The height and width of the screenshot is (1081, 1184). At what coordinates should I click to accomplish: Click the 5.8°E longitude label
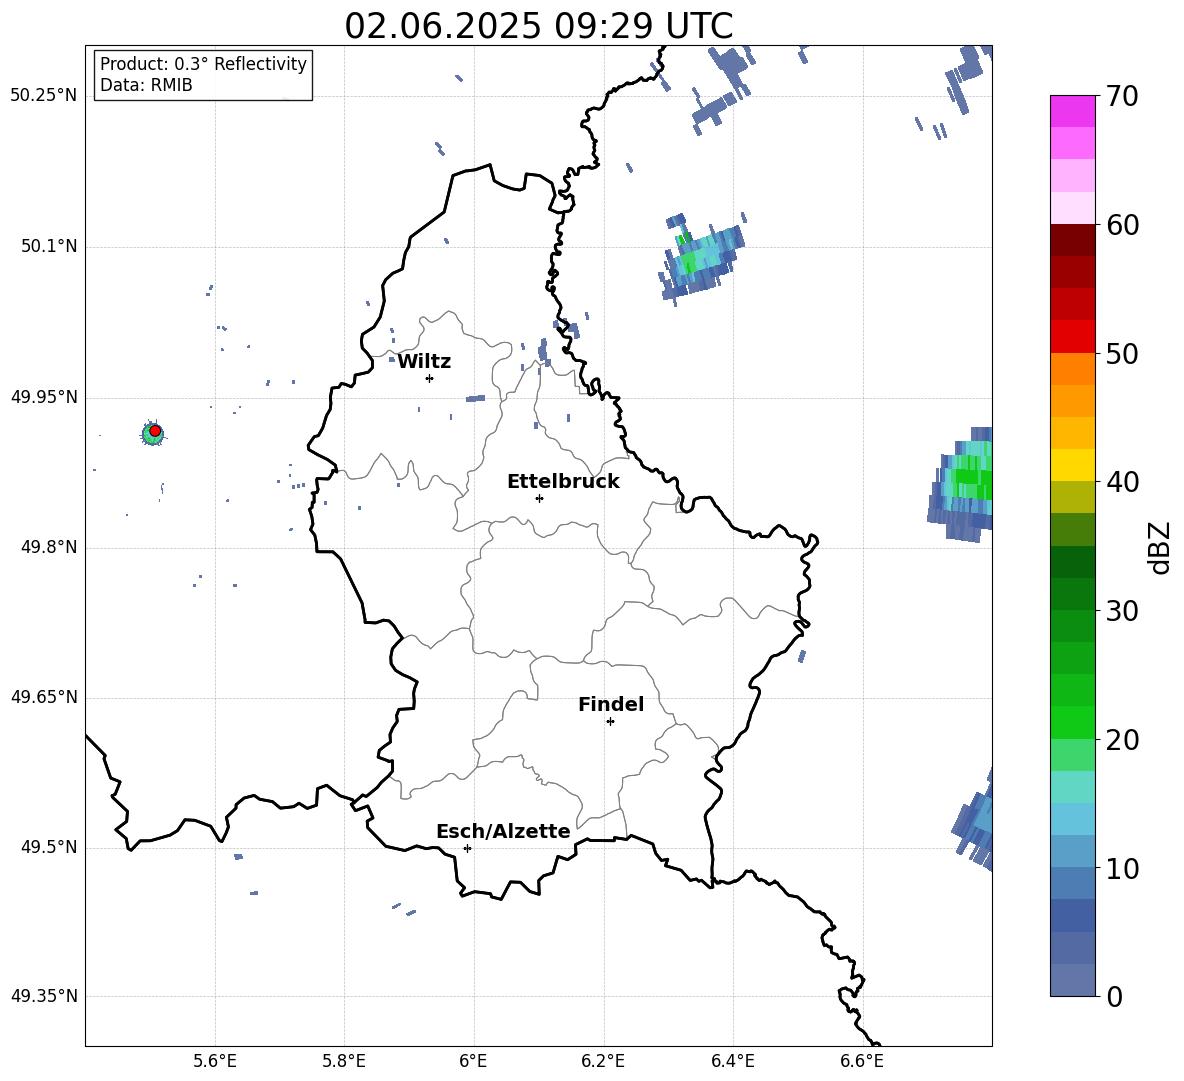pyautogui.click(x=344, y=1061)
